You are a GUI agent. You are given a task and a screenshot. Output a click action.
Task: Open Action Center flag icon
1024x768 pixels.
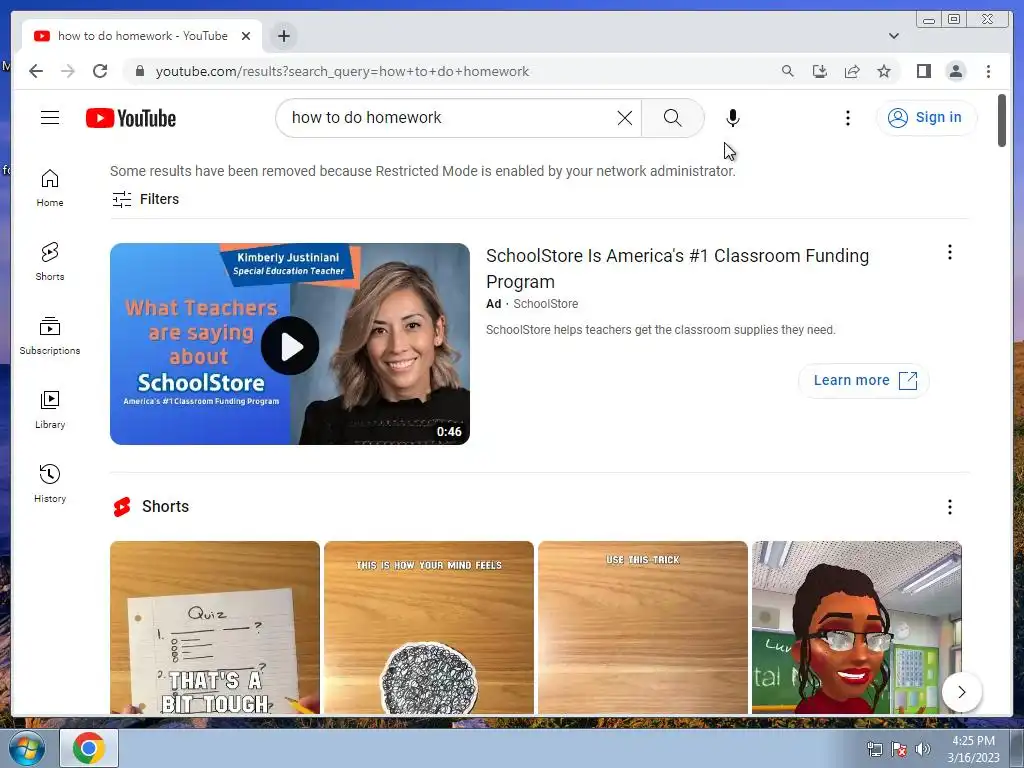[899, 749]
